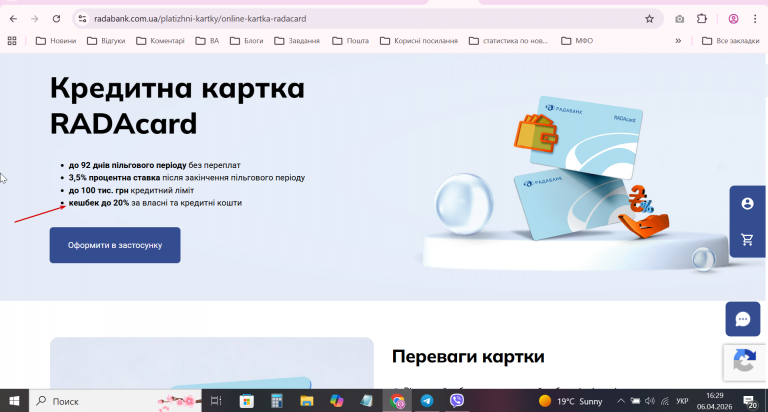Open the network Wi-Fi tray icon
The image size is (768, 412).
[x=665, y=401]
